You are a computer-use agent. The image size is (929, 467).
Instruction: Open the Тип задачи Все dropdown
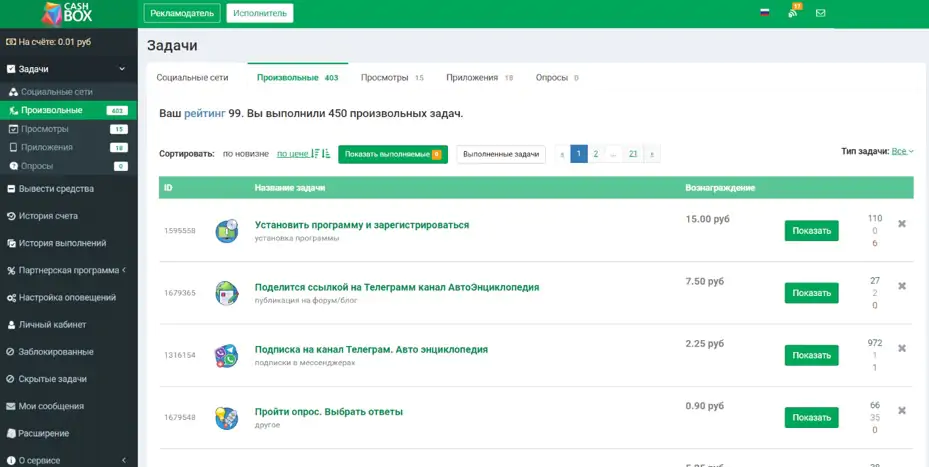pos(902,152)
